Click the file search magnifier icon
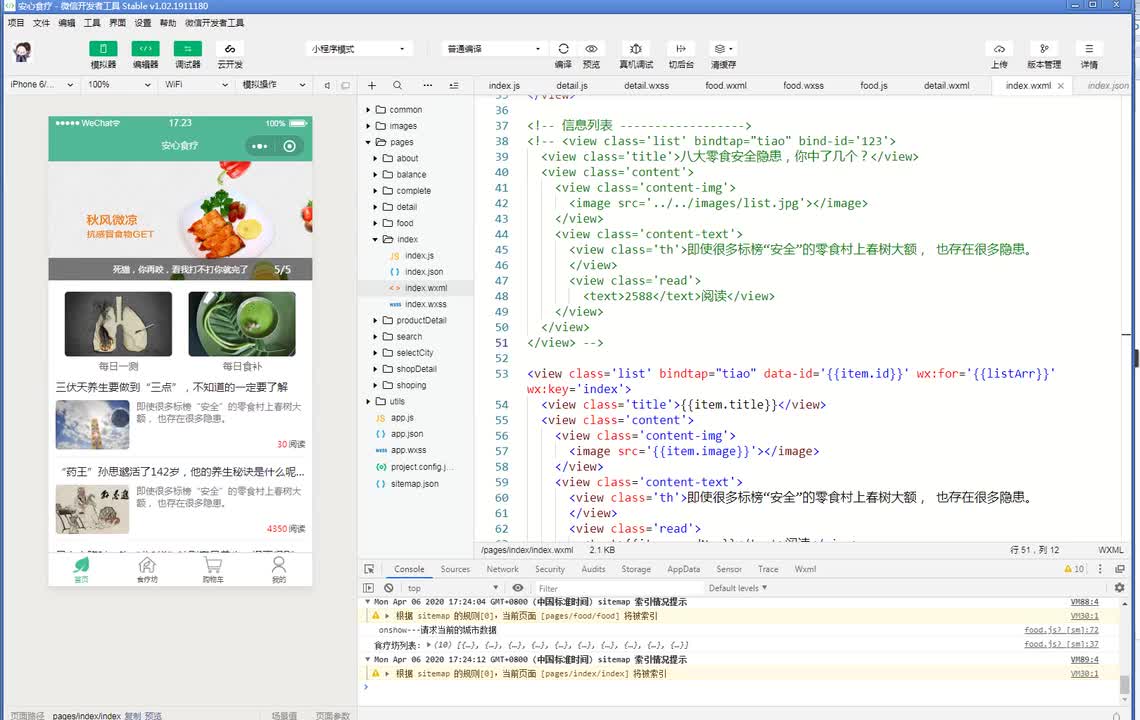The height and width of the screenshot is (720, 1140). pyautogui.click(x=397, y=85)
